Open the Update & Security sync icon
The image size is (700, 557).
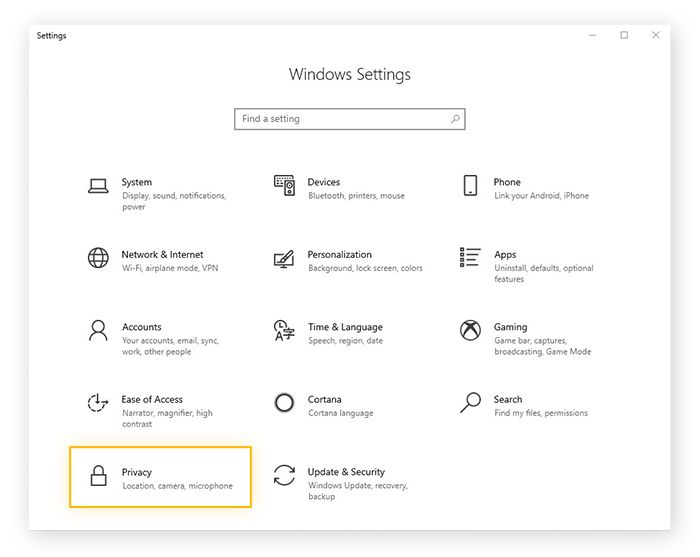click(x=284, y=475)
